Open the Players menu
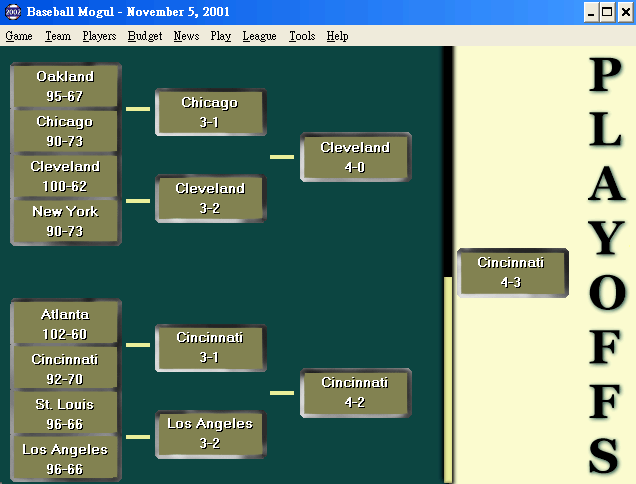636x484 pixels. pos(99,36)
